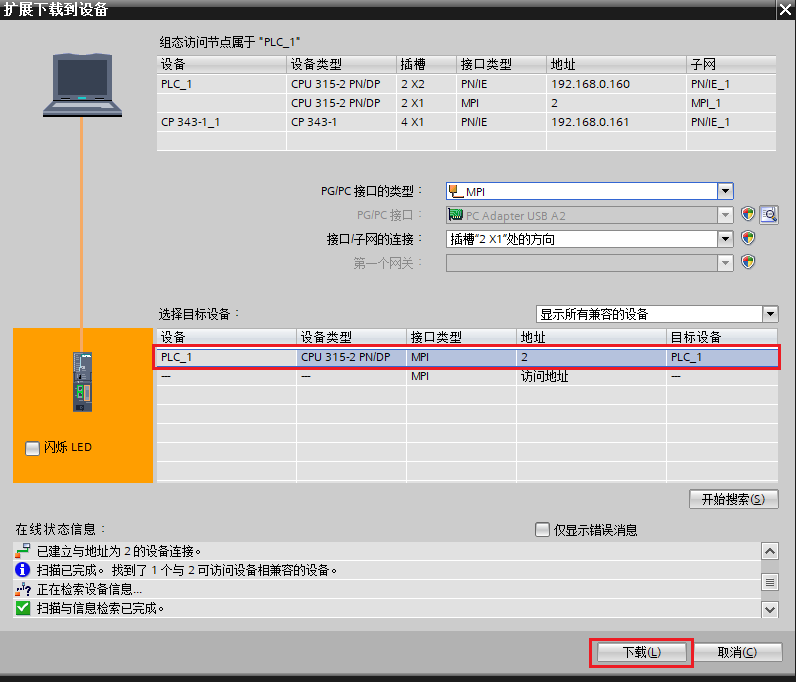Click 地址 header in target device table
The image size is (797, 682).
pos(591,337)
